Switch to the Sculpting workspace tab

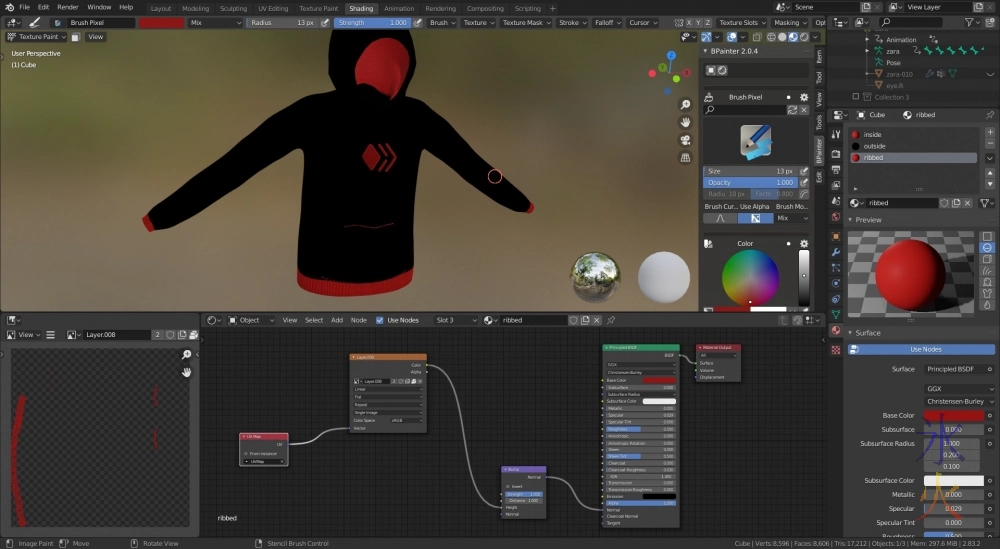point(233,8)
